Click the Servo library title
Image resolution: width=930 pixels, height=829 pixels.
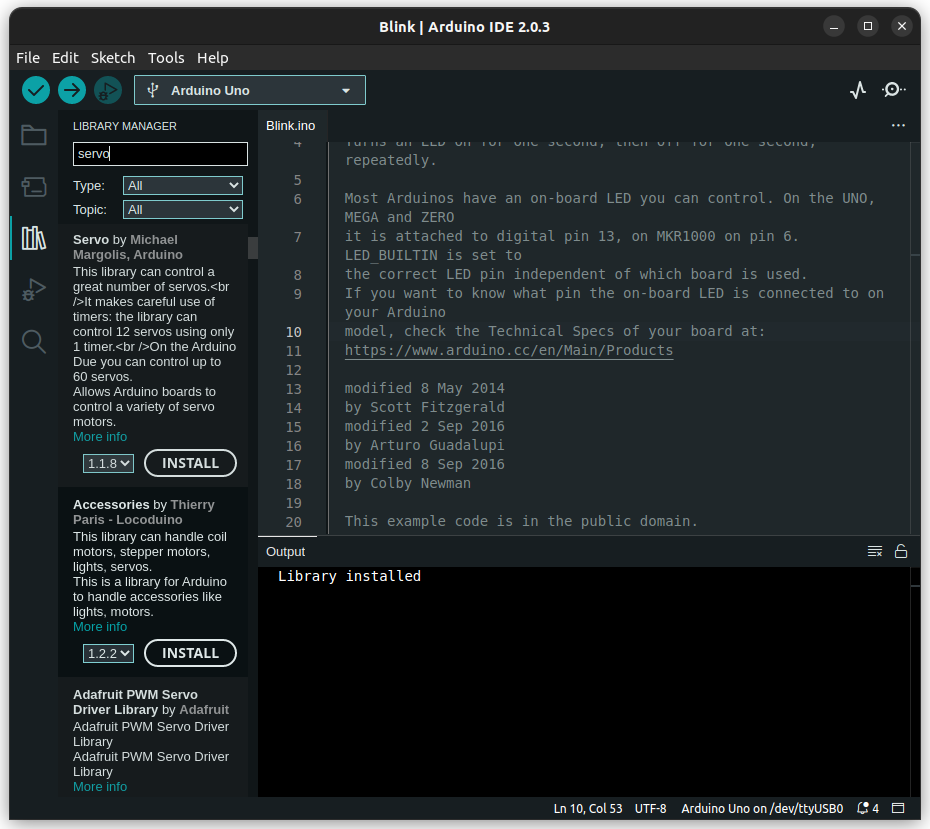[91, 240]
